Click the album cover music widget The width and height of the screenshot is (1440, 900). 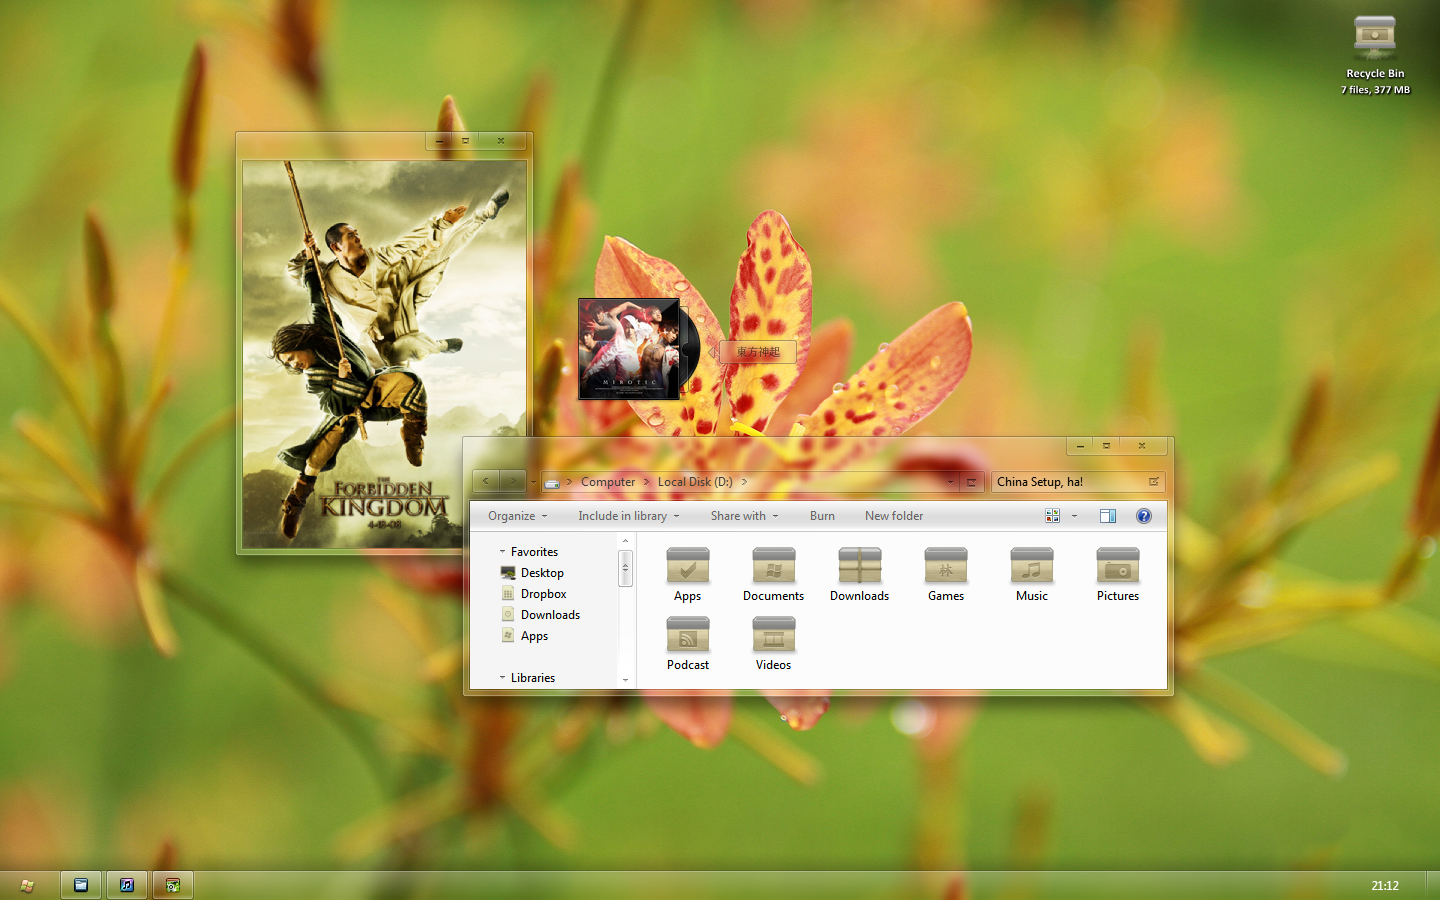629,349
